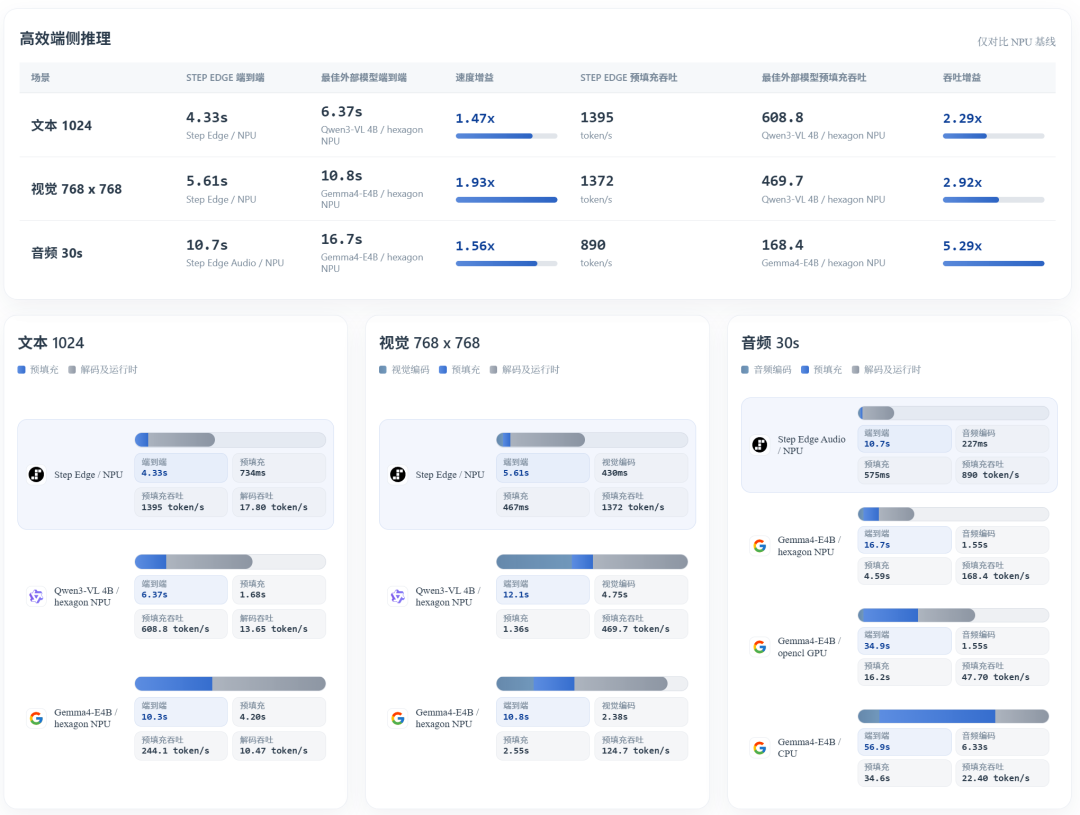Image resolution: width=1080 pixels, height=815 pixels.
Task: Click the Step Edge / NPU timing bar in 文本 1024
Action: tap(230, 440)
